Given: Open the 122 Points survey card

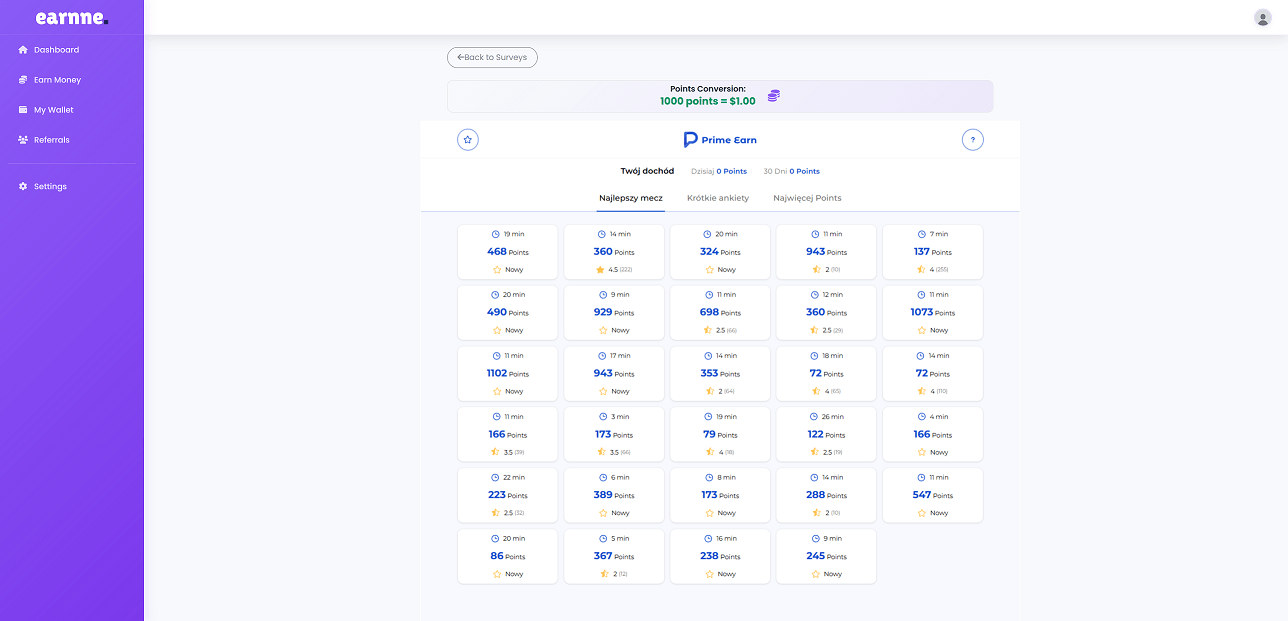Looking at the screenshot, I should tap(826, 435).
